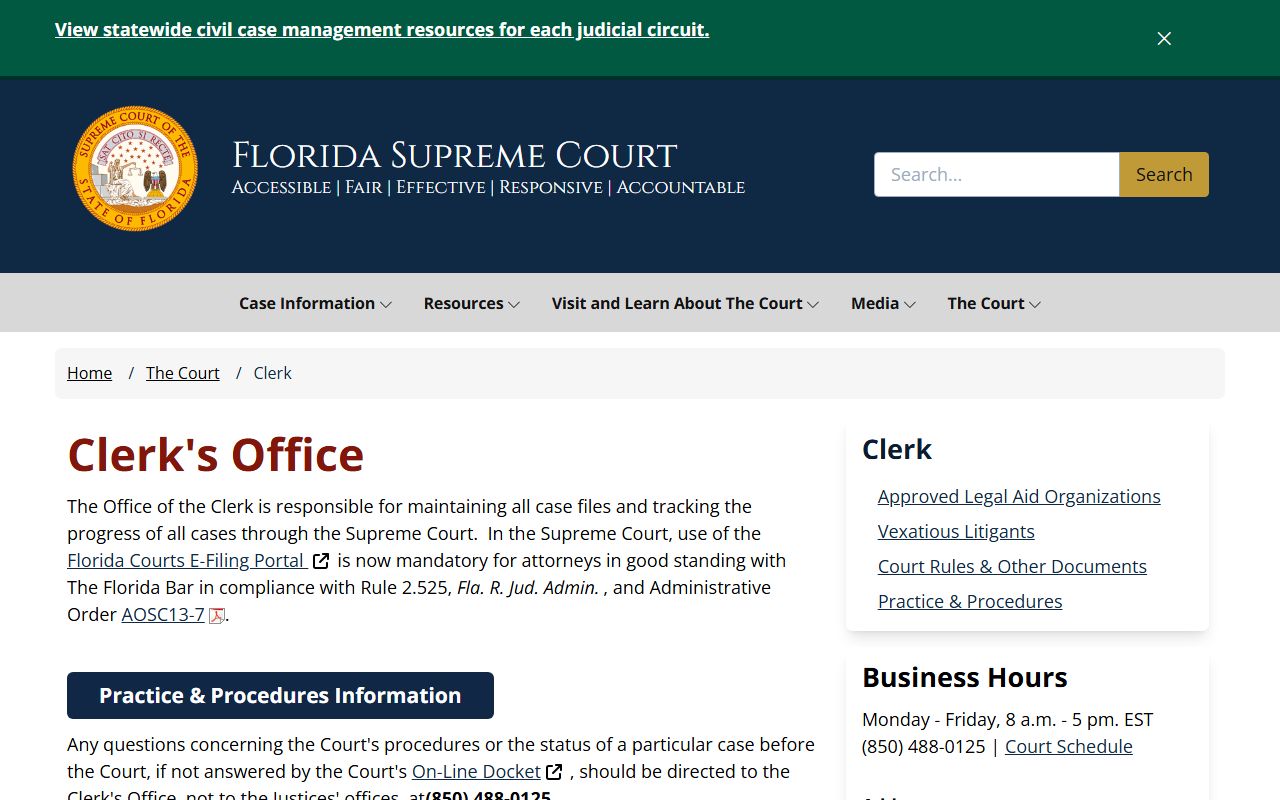Select the sidebar Clerk heading
1280x800 pixels.
point(897,449)
